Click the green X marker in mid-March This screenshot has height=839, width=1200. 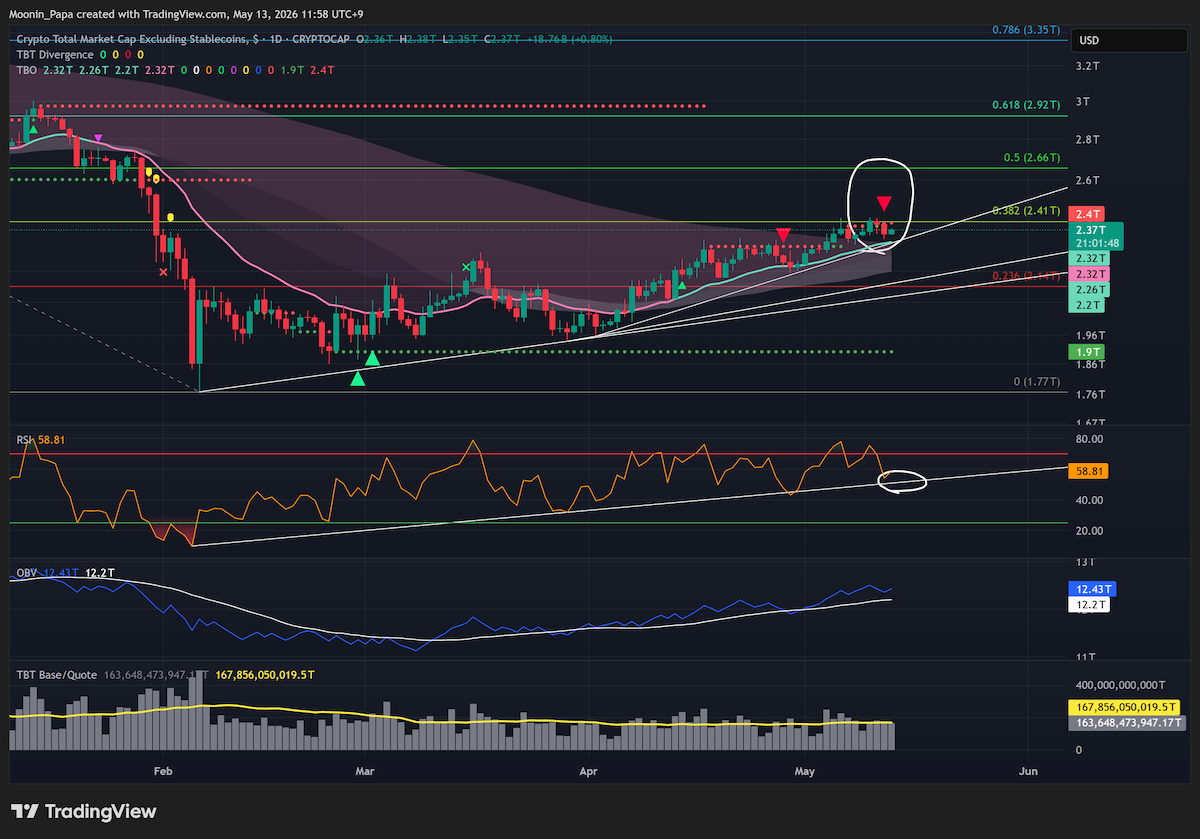[x=466, y=266]
